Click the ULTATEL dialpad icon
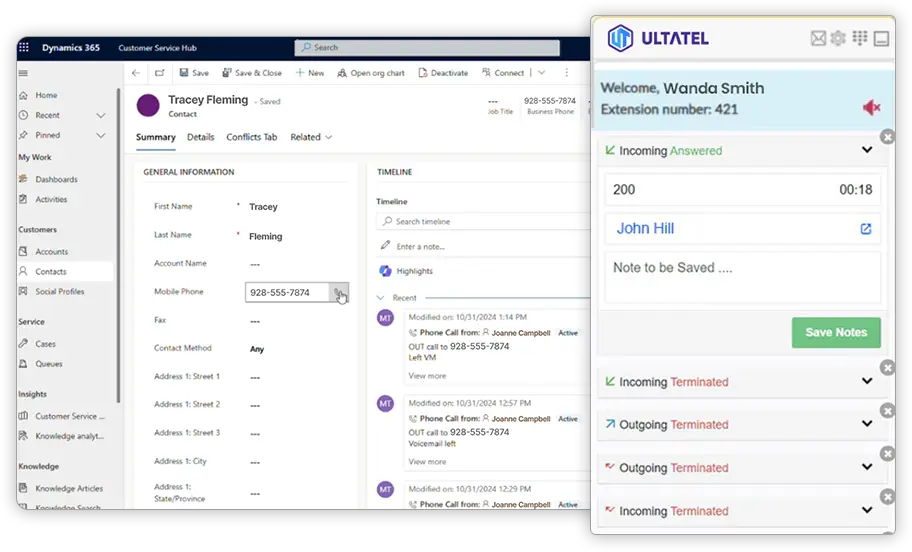The width and height of the screenshot is (912, 552). (859, 39)
